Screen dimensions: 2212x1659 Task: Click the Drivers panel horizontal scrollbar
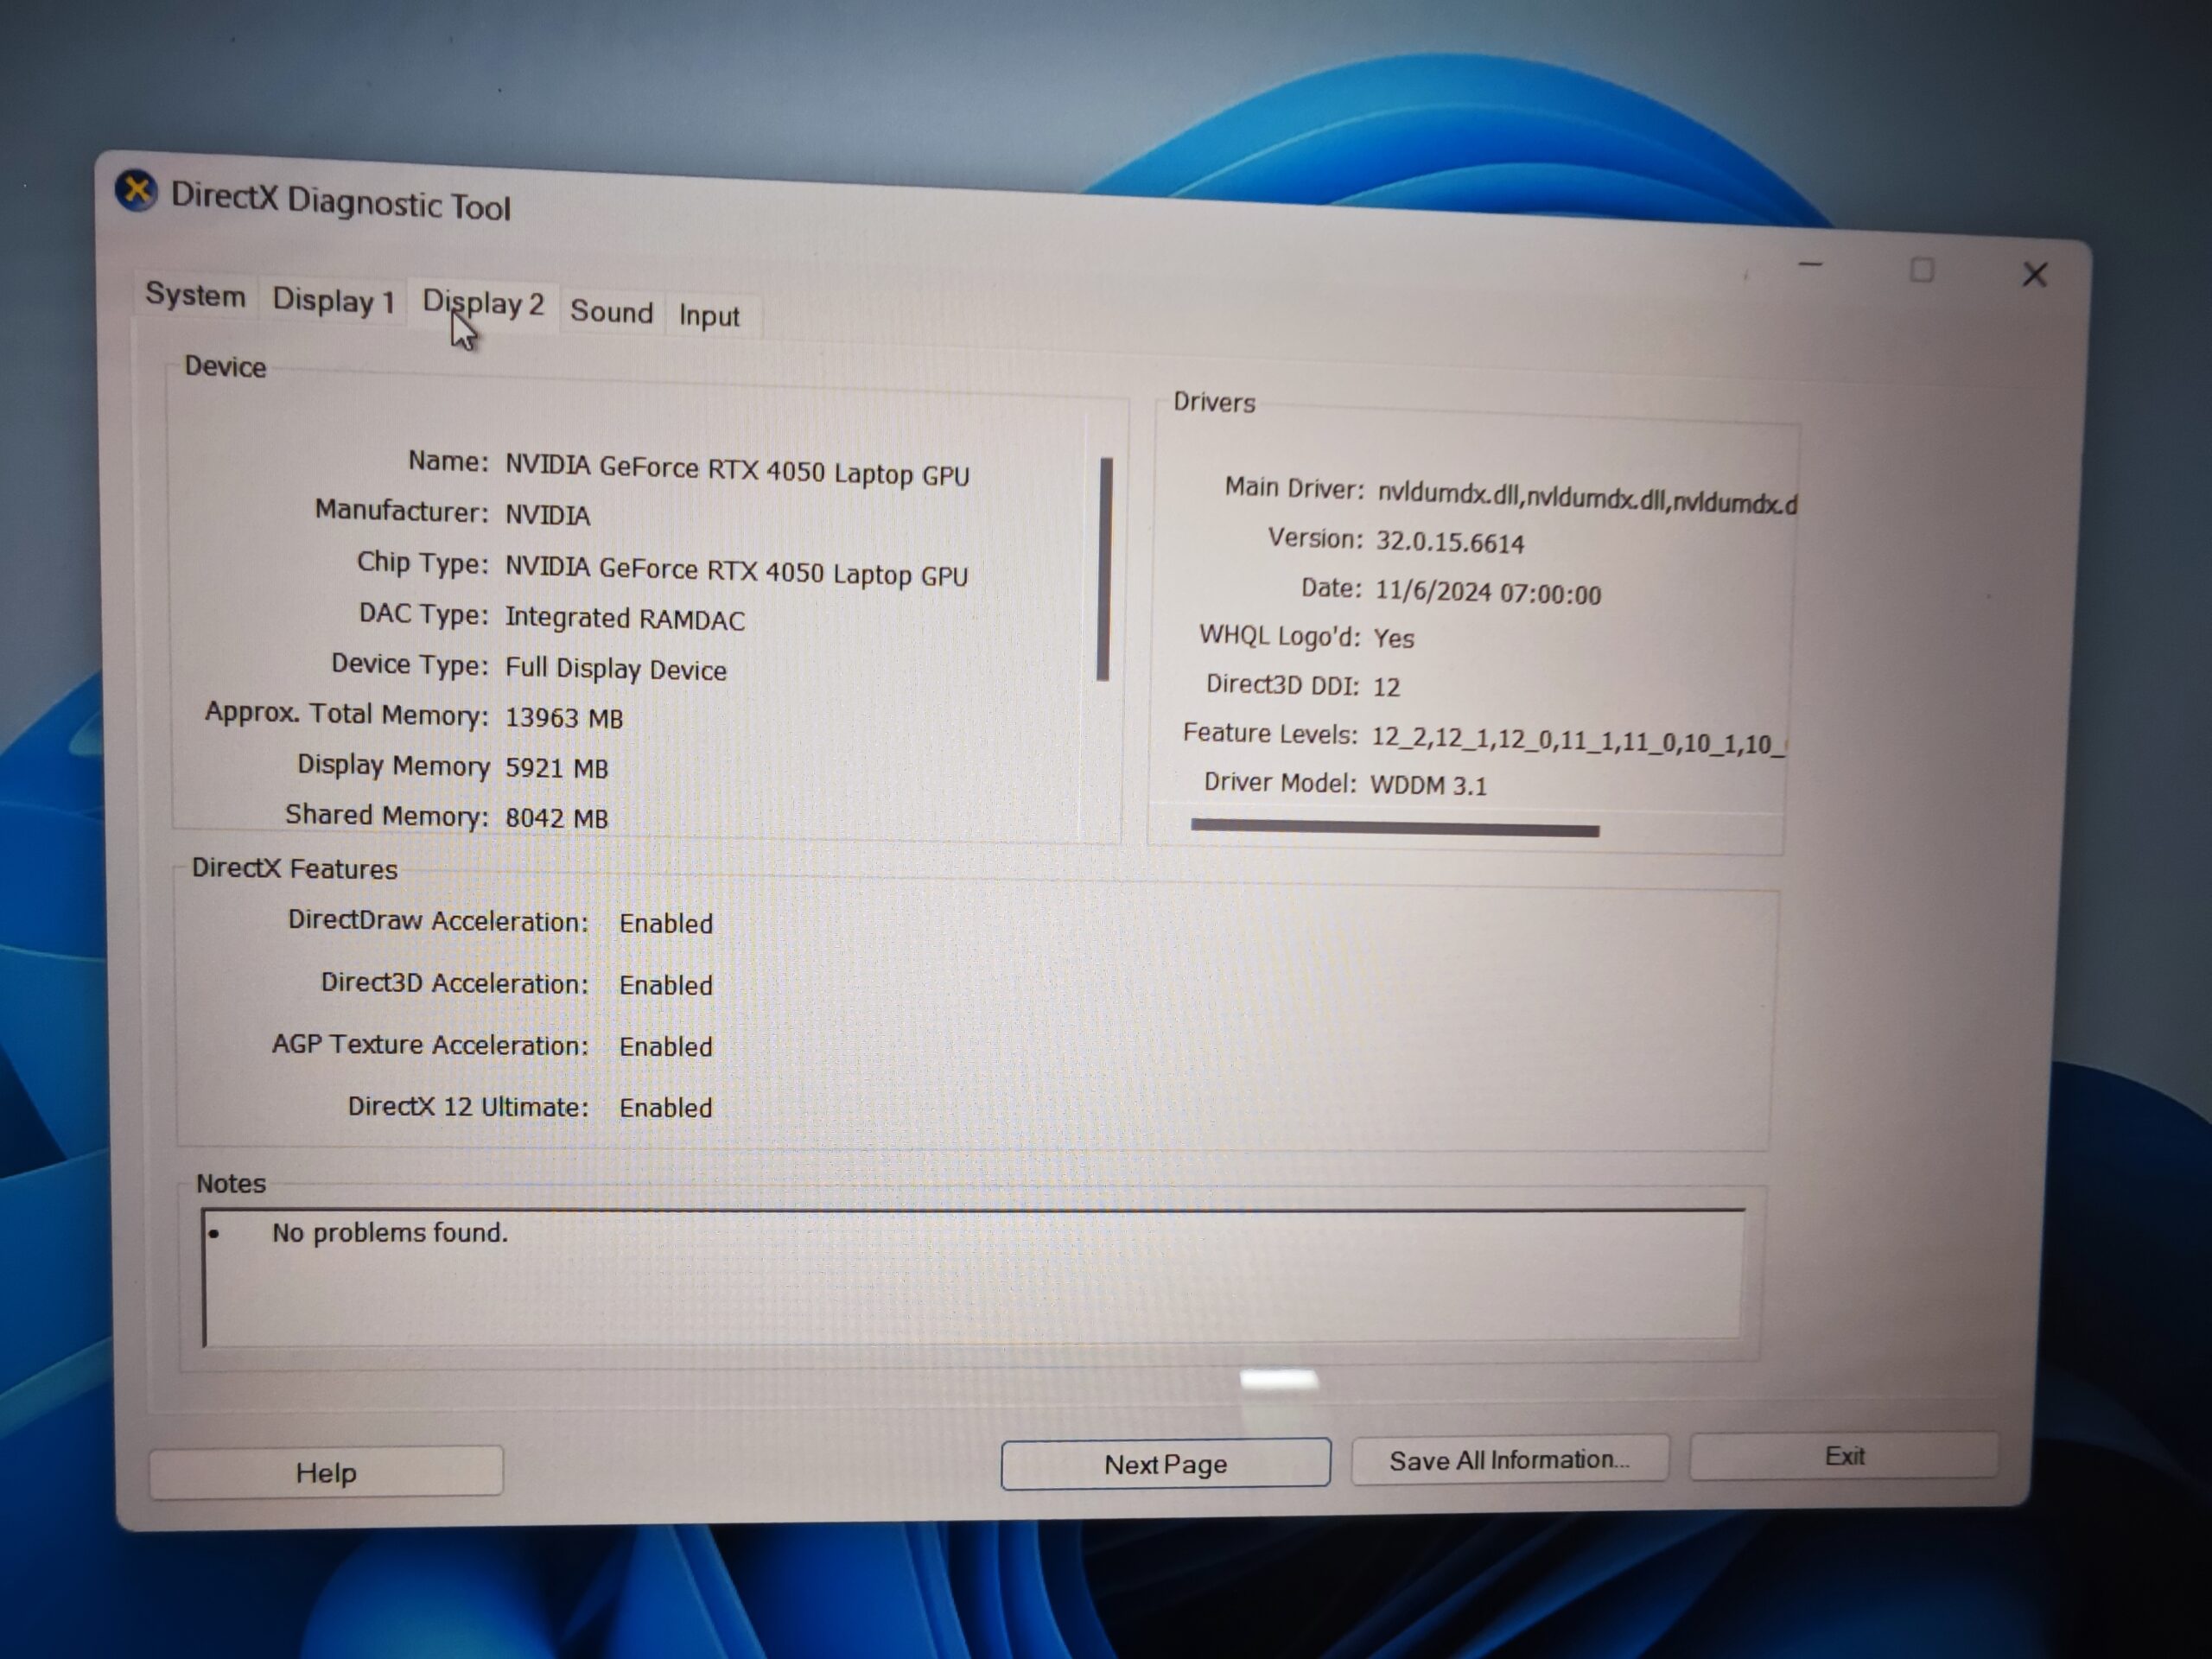tap(1395, 828)
